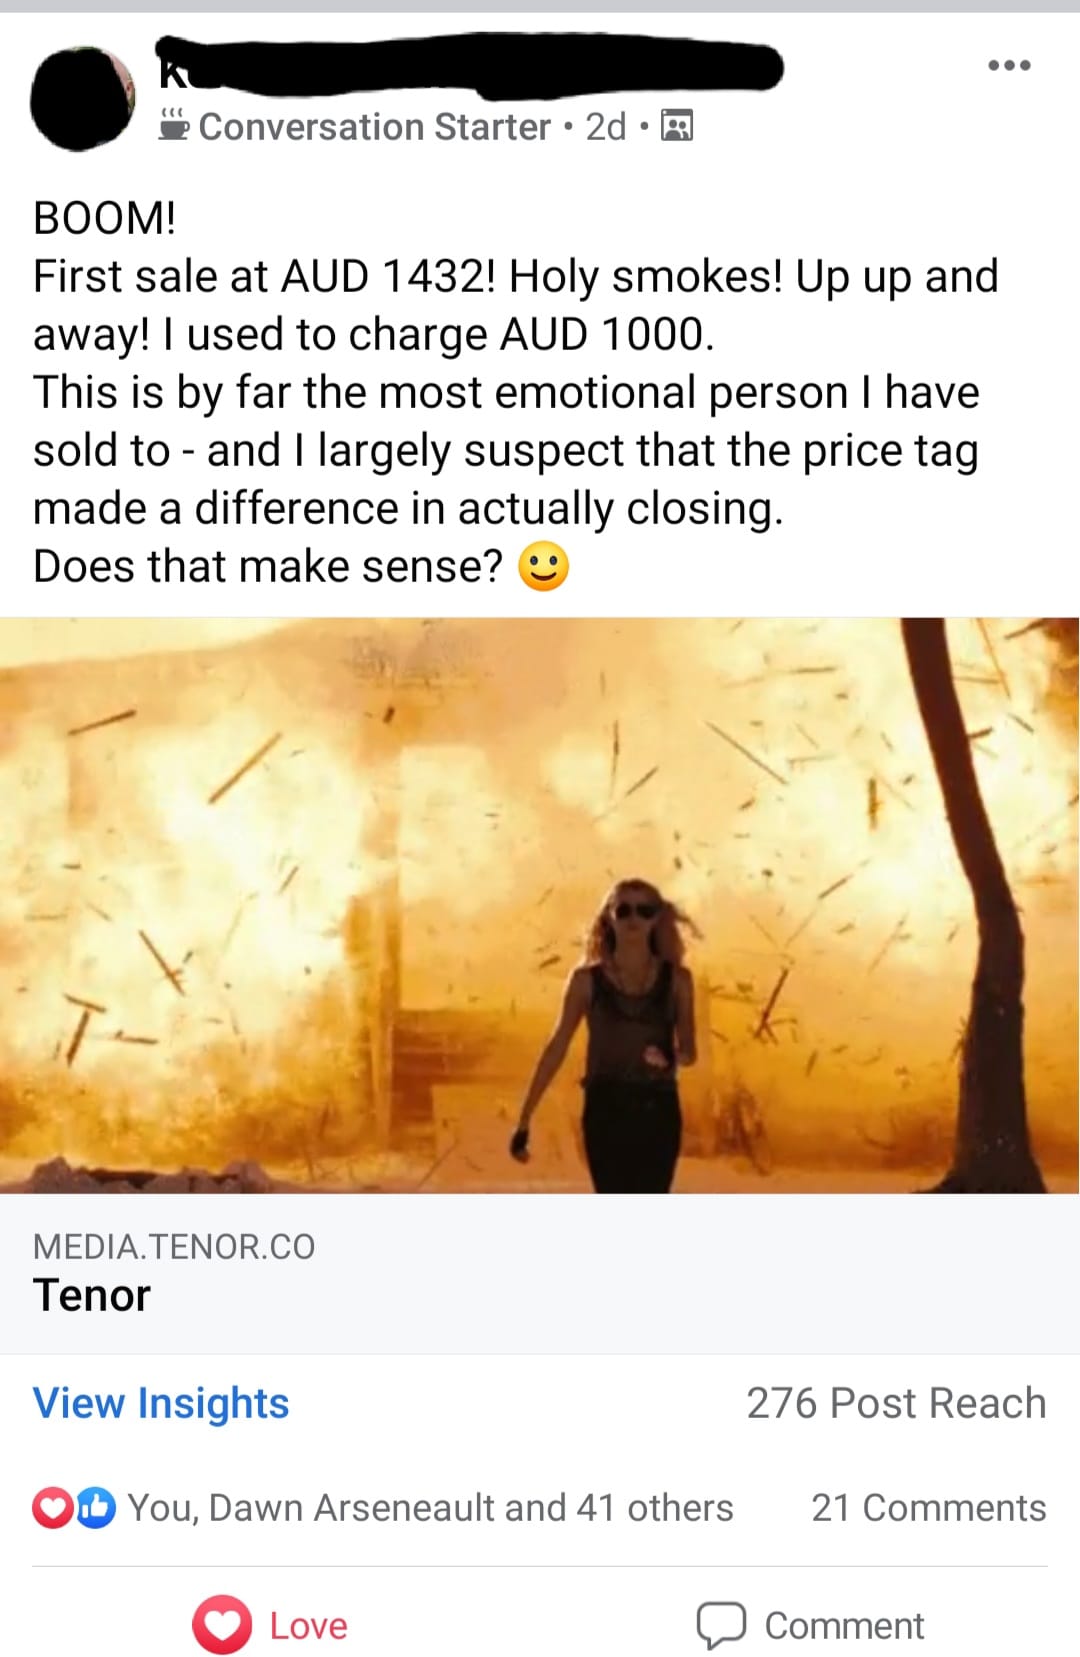
Task: Open the three-dot post options menu
Action: 1009,66
